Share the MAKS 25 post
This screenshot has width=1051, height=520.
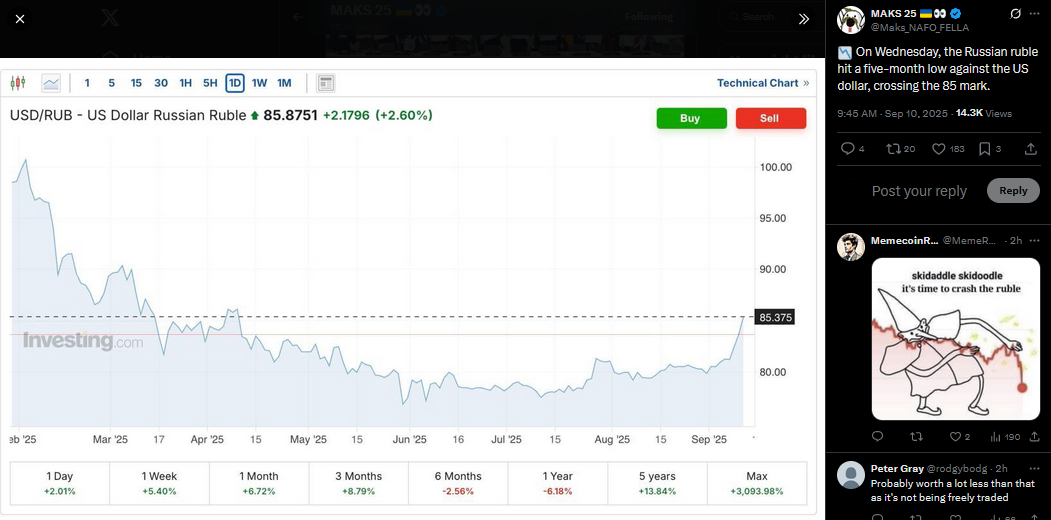point(1031,149)
